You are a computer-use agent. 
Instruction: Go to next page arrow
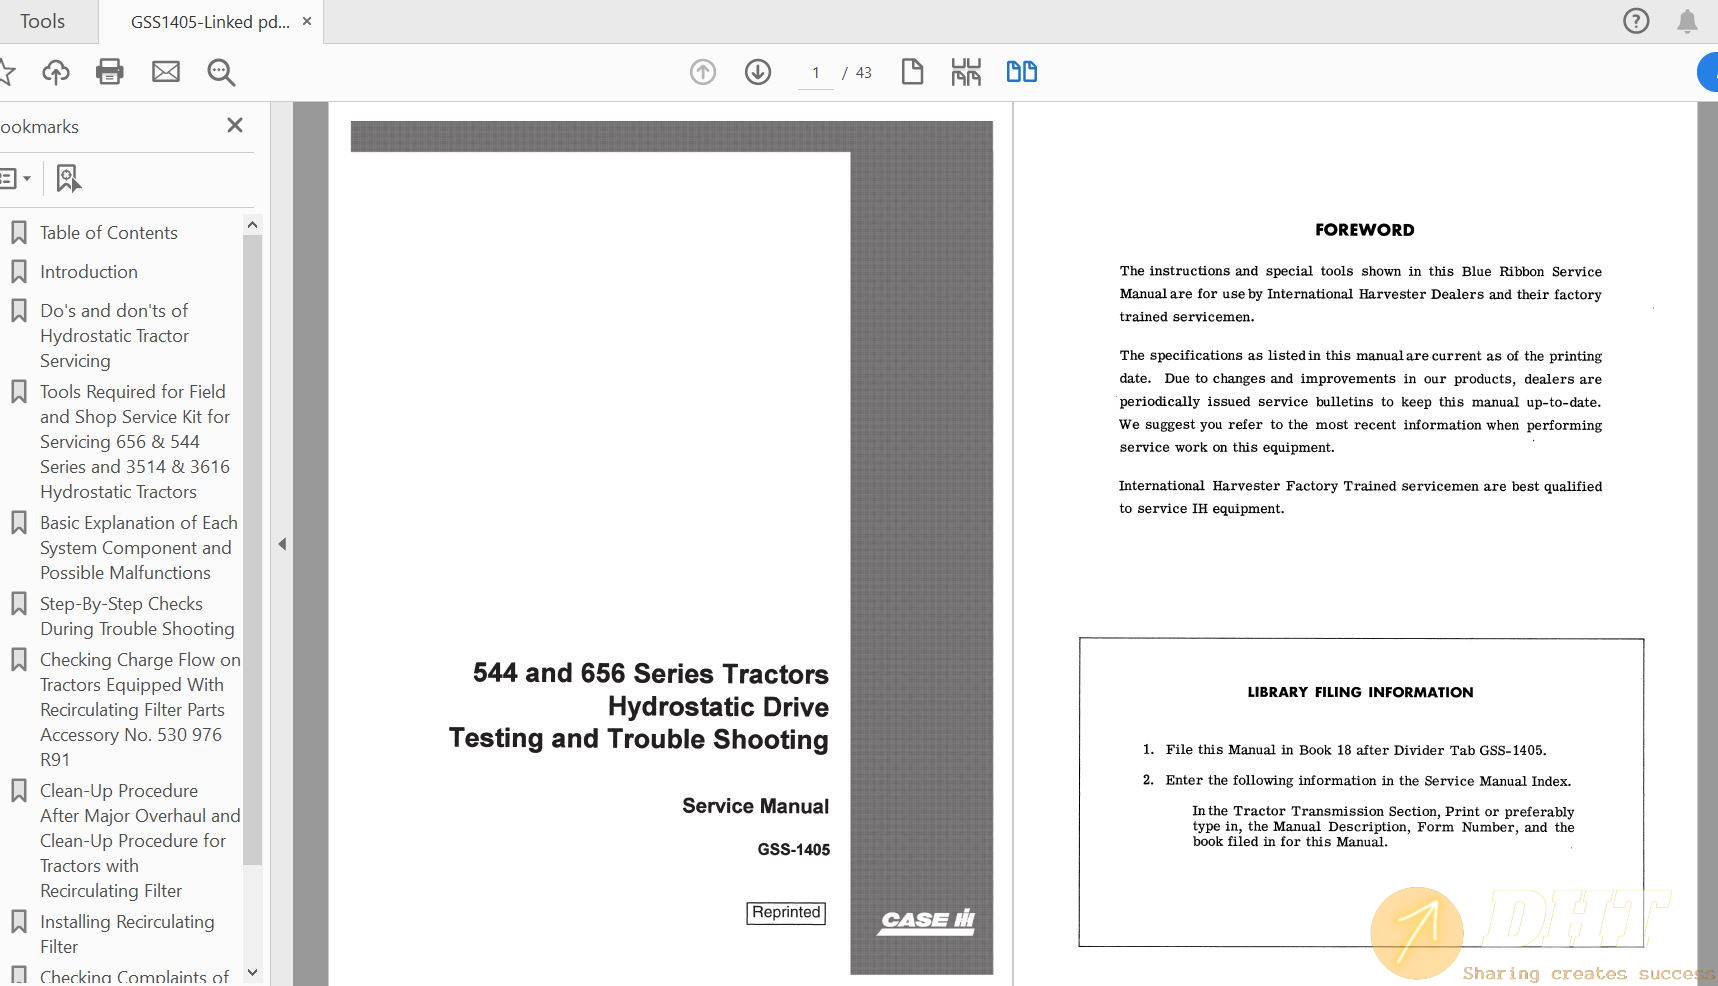coord(758,72)
